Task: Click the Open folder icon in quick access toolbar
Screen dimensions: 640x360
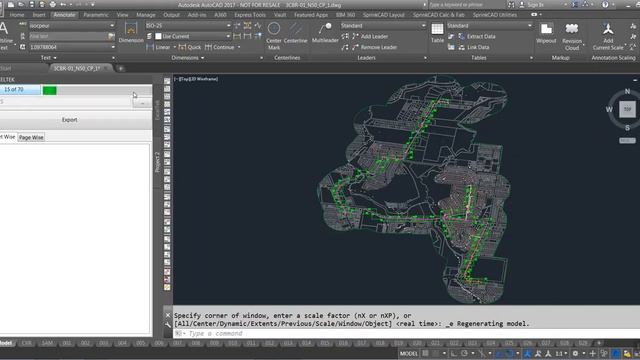Action: coord(21,4)
